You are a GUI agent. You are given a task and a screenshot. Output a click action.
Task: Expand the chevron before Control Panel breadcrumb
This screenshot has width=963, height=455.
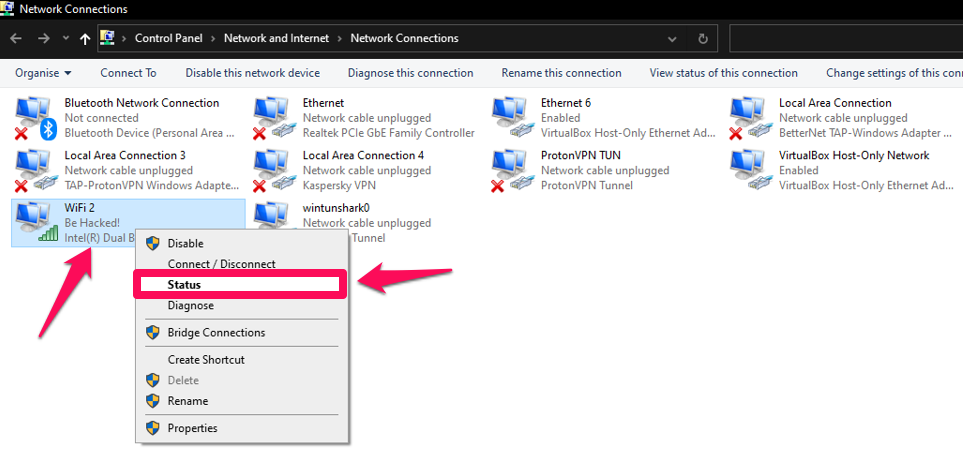click(124, 38)
